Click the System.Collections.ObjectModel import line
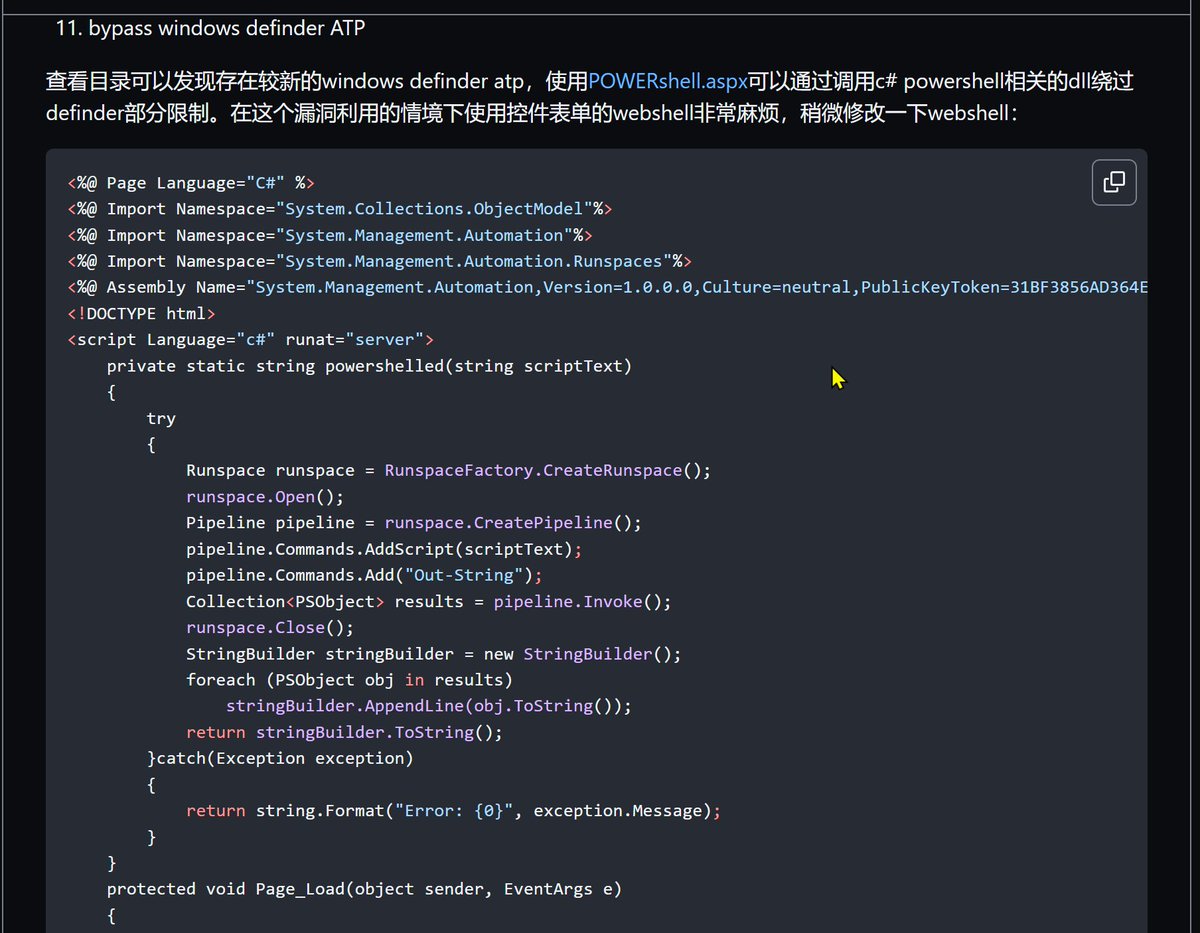This screenshot has width=1200, height=933. [340, 209]
